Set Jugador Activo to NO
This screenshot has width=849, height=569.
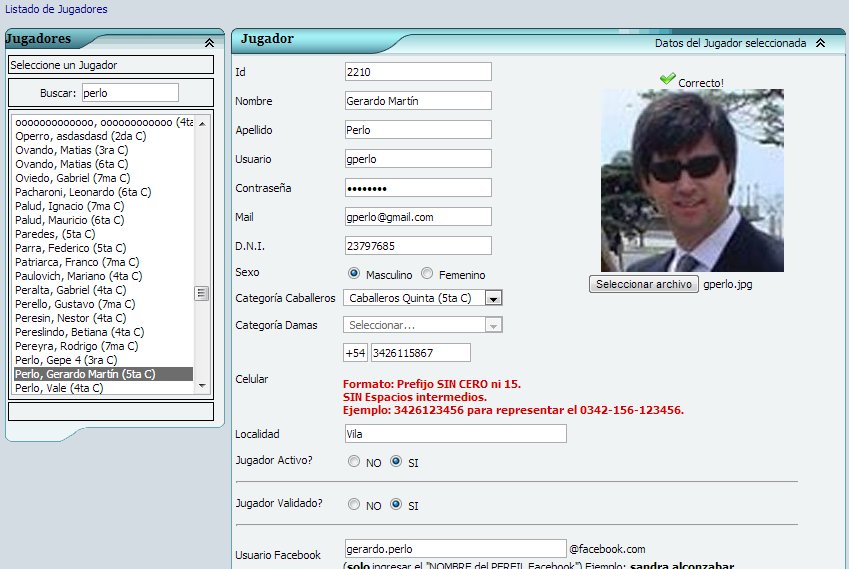[354, 462]
